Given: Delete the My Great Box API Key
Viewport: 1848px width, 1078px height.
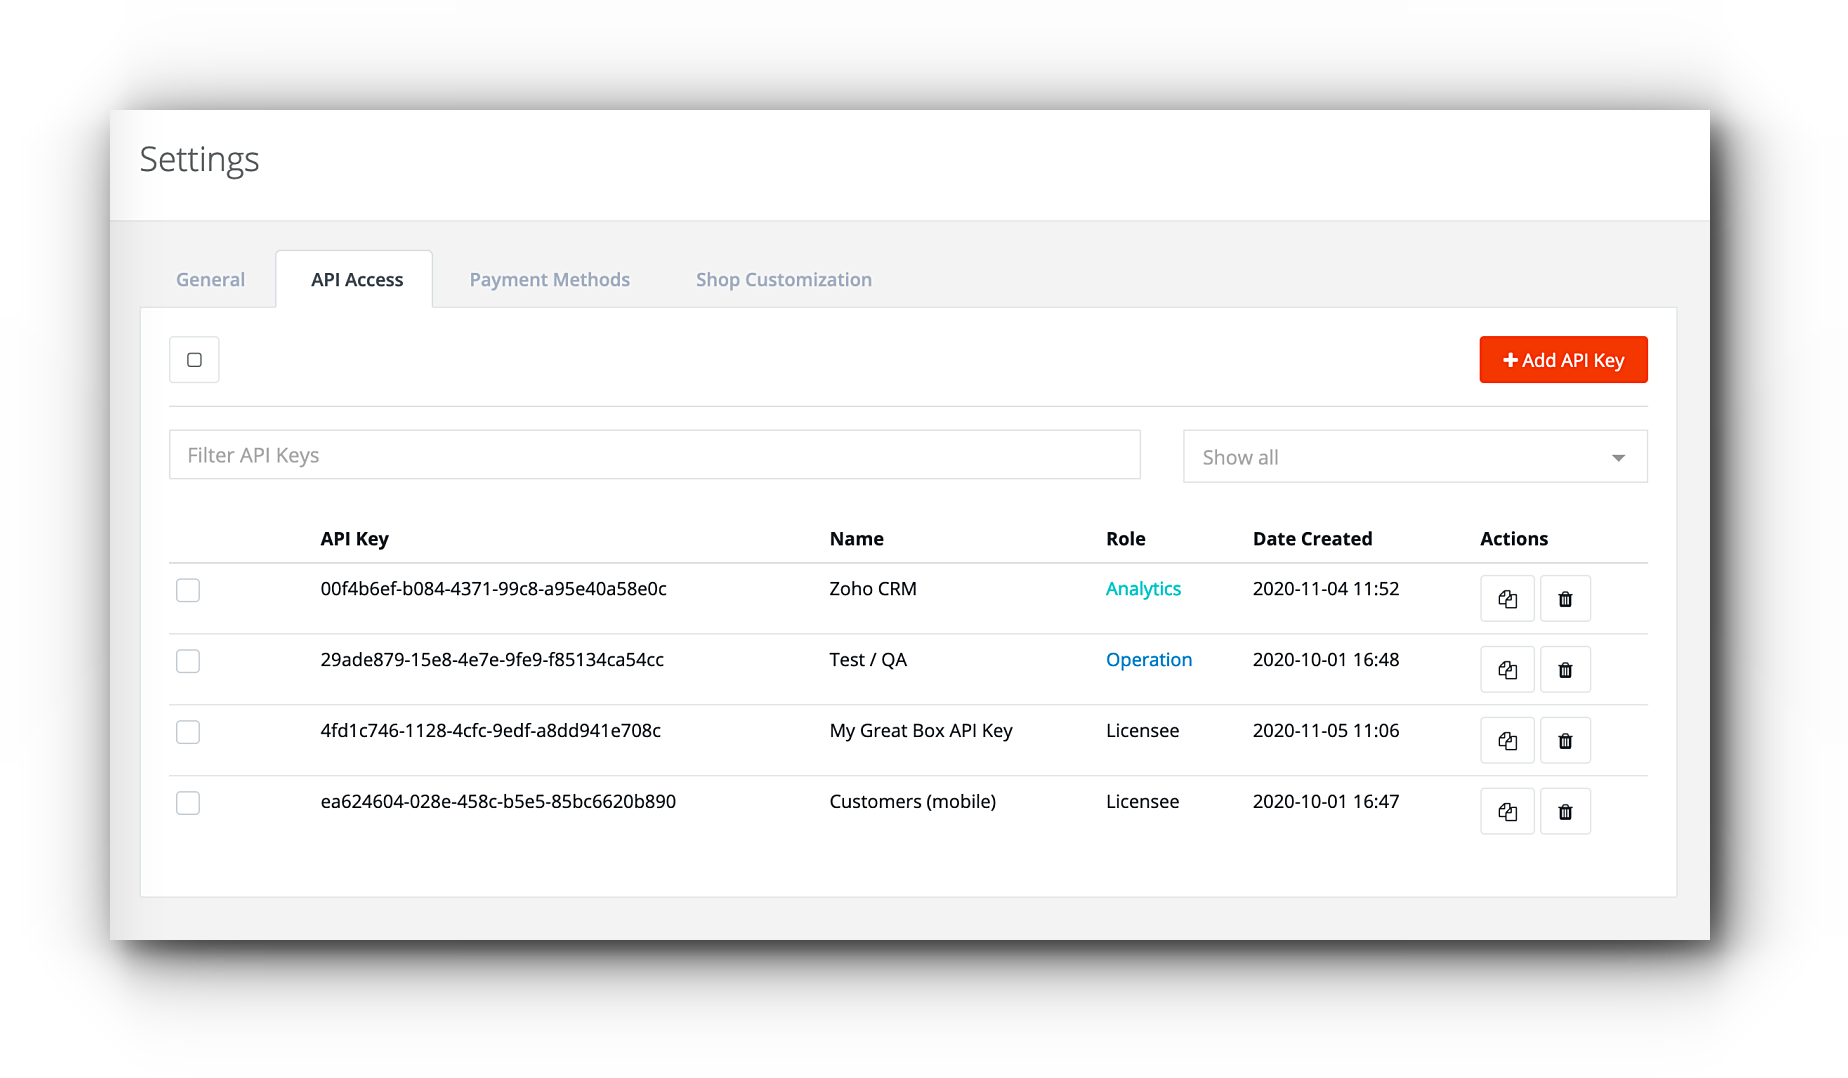Looking at the screenshot, I should tap(1565, 741).
